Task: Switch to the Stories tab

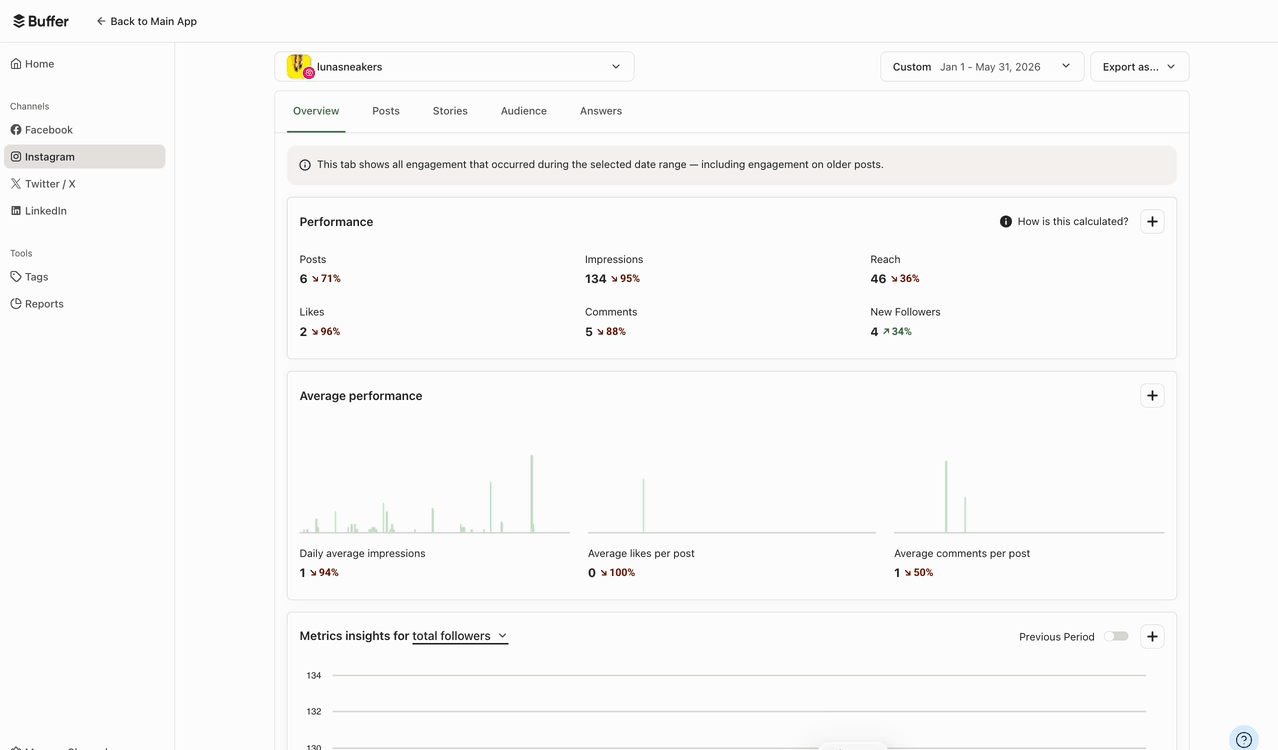Action: (450, 111)
